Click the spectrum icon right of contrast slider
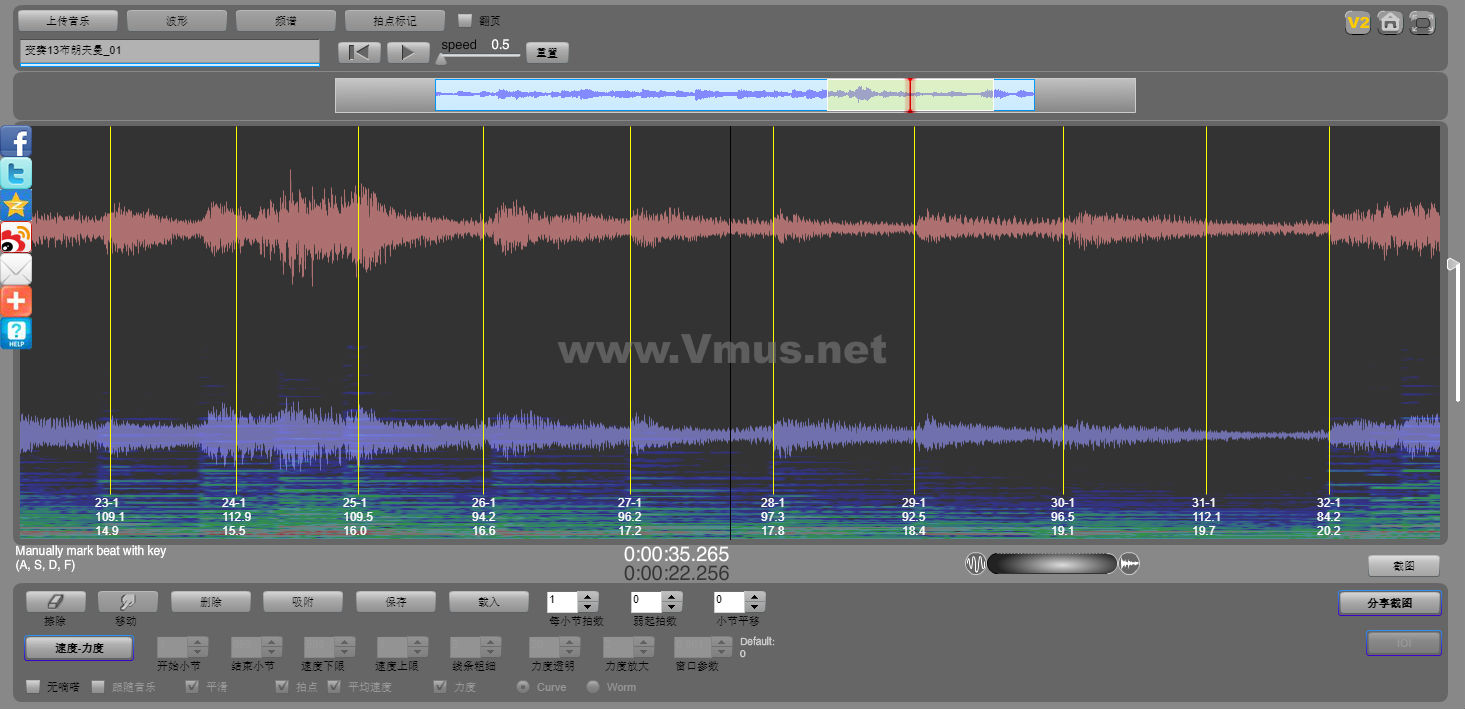 point(1129,564)
